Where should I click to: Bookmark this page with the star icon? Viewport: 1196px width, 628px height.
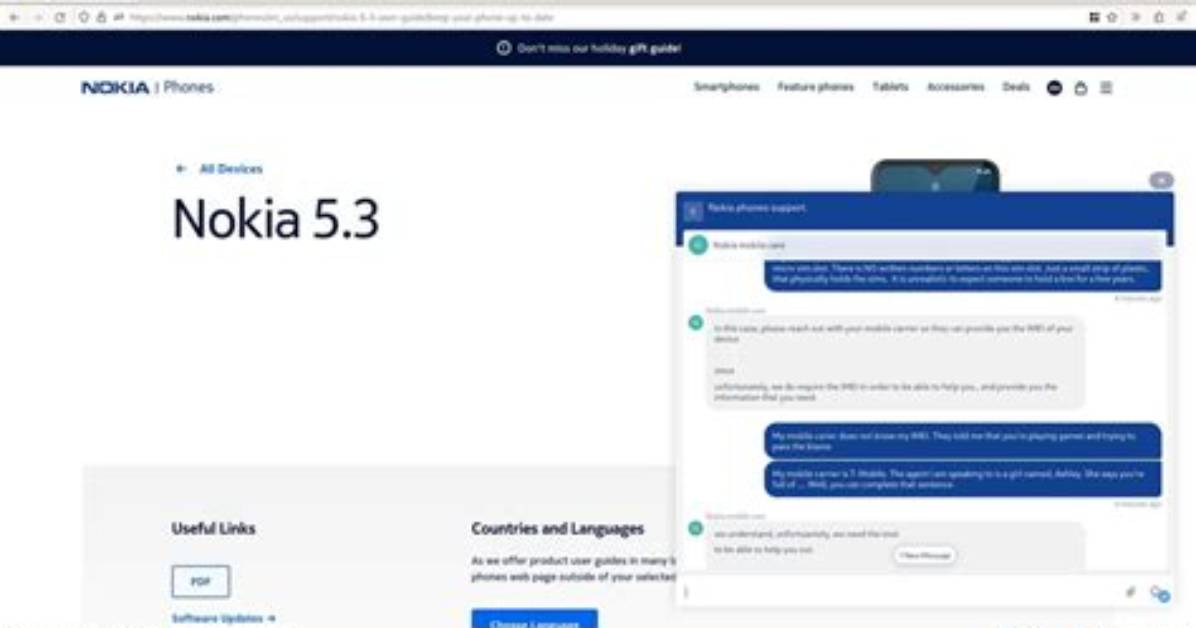pyautogui.click(x=1112, y=17)
